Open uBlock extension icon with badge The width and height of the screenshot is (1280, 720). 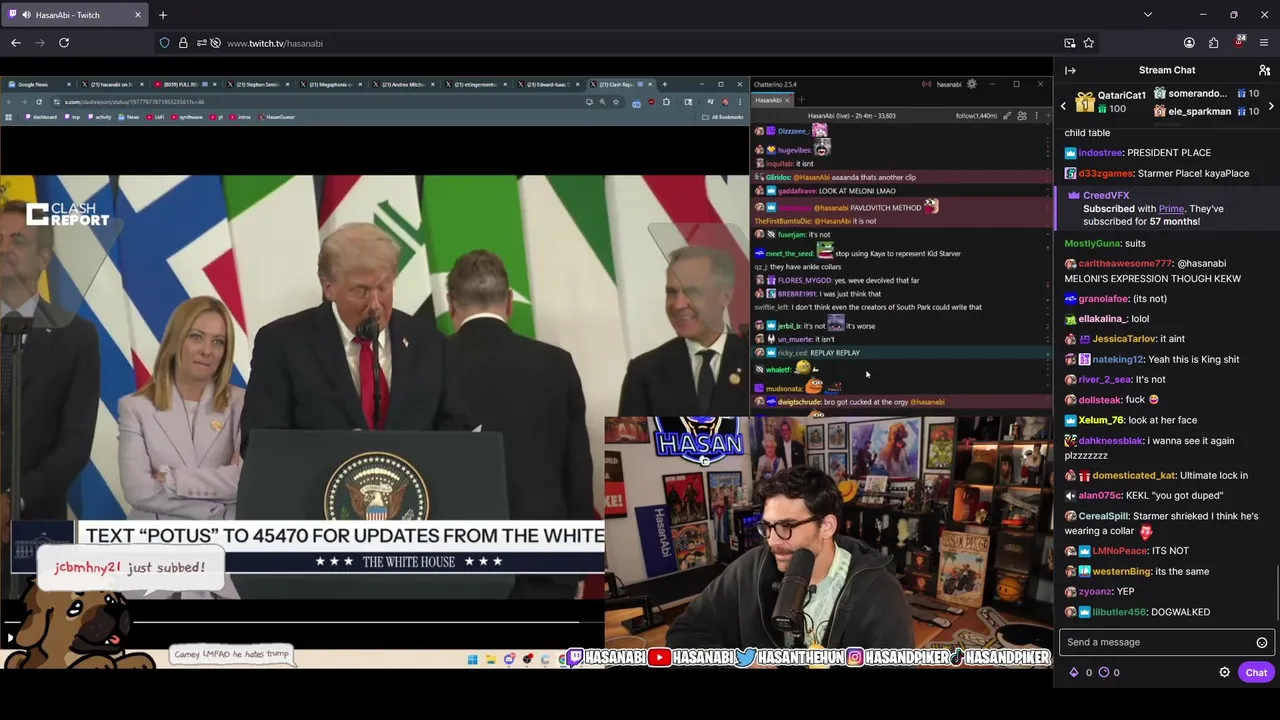coord(1240,43)
